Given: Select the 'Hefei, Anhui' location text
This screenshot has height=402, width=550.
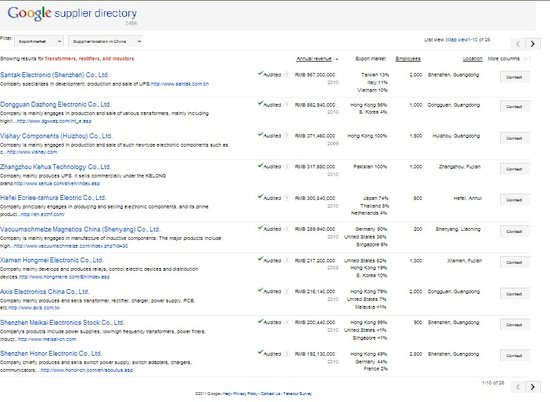Looking at the screenshot, I should [468, 198].
